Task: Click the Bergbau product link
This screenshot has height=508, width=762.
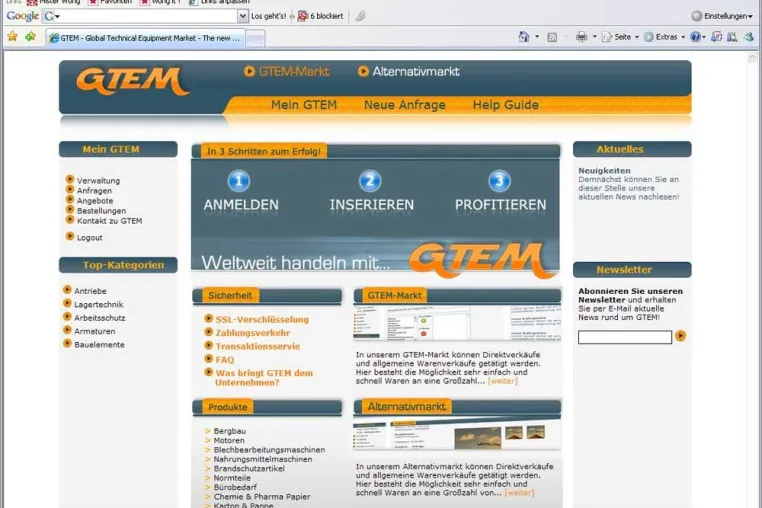Action: [229, 431]
